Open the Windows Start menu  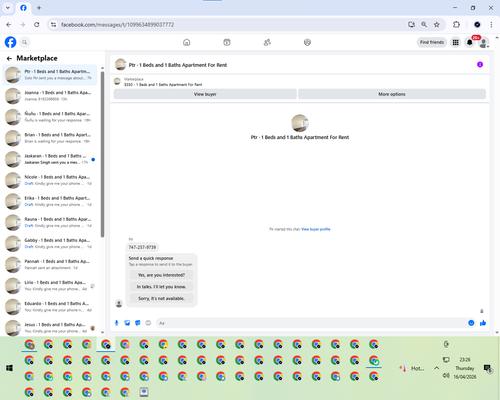pyautogui.click(x=9, y=368)
